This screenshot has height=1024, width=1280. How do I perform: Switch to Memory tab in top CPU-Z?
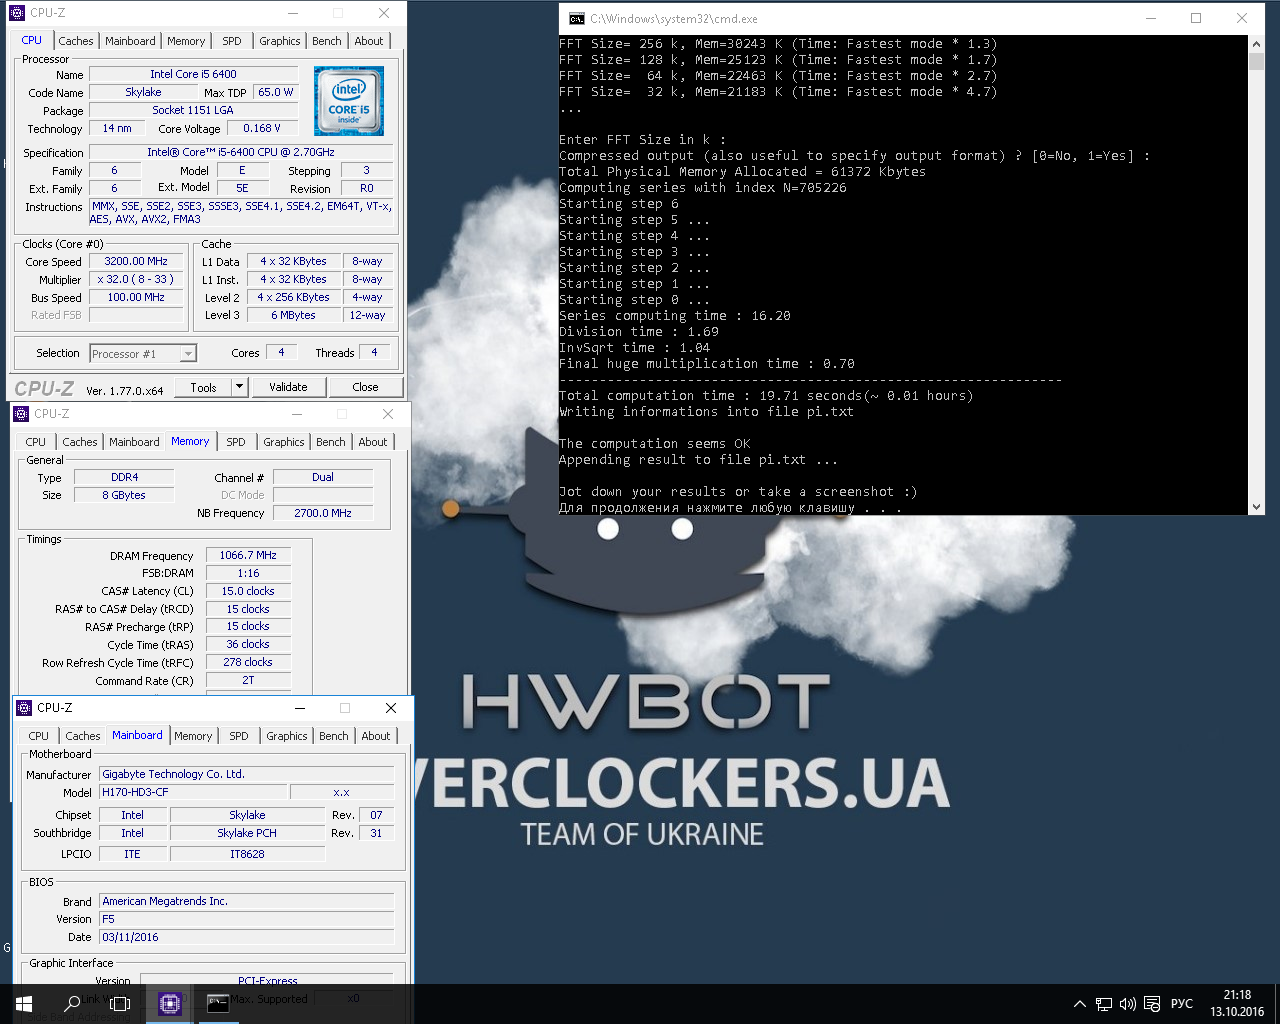(x=186, y=41)
